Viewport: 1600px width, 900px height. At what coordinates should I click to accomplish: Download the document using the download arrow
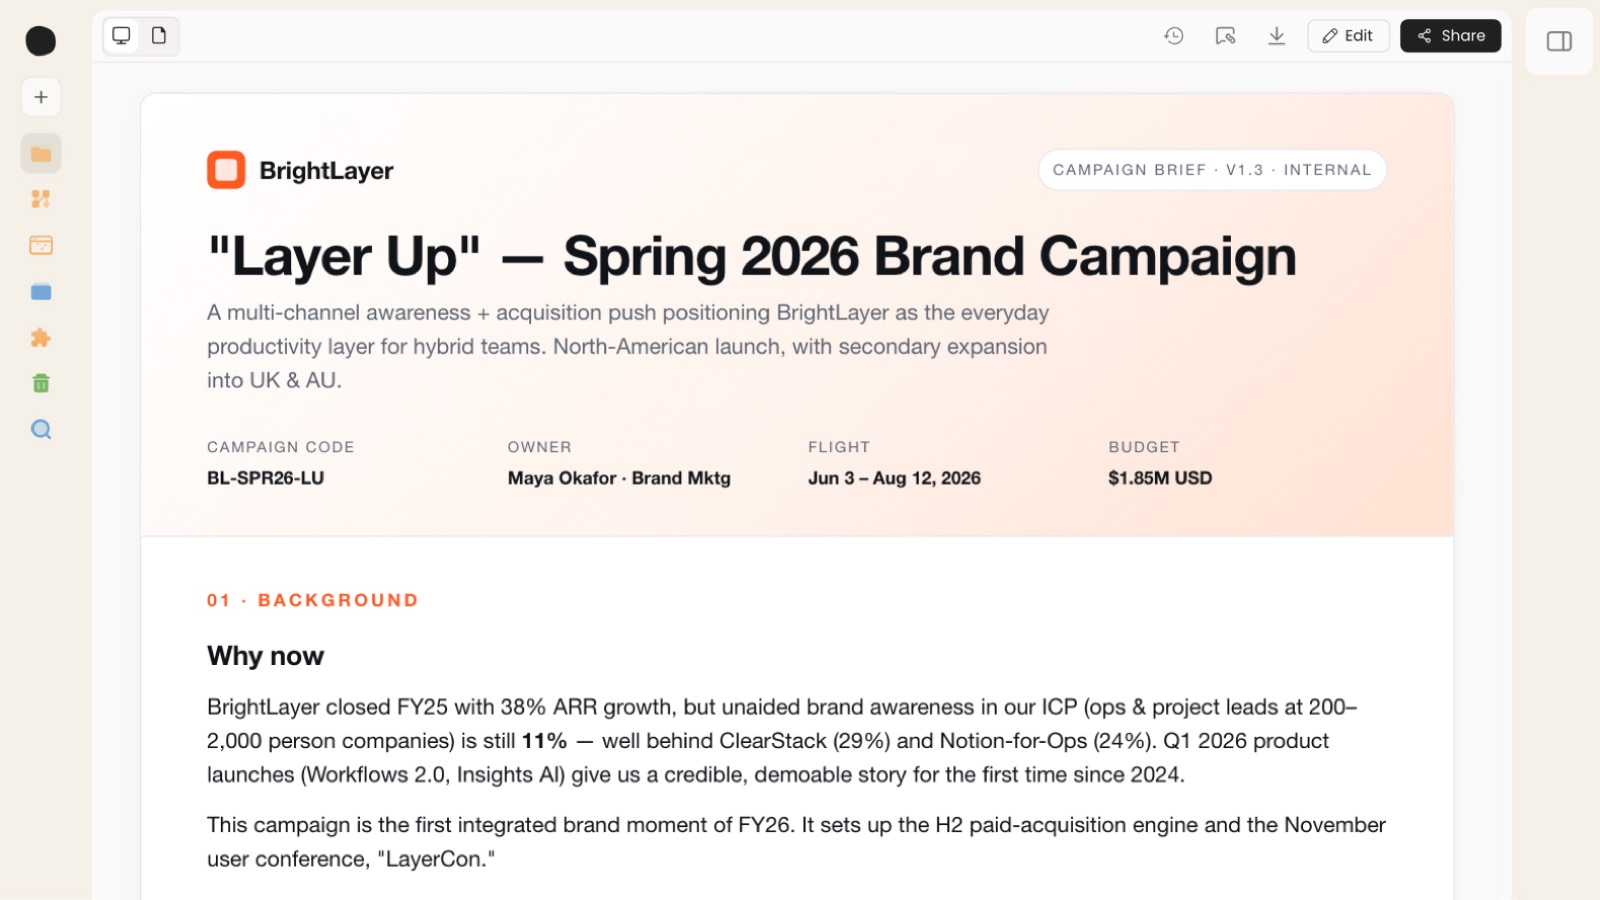point(1277,36)
